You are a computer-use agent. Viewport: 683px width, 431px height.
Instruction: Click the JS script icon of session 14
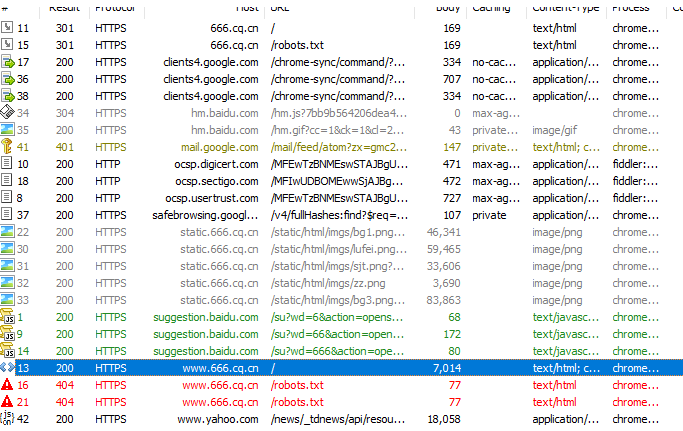coord(7,350)
